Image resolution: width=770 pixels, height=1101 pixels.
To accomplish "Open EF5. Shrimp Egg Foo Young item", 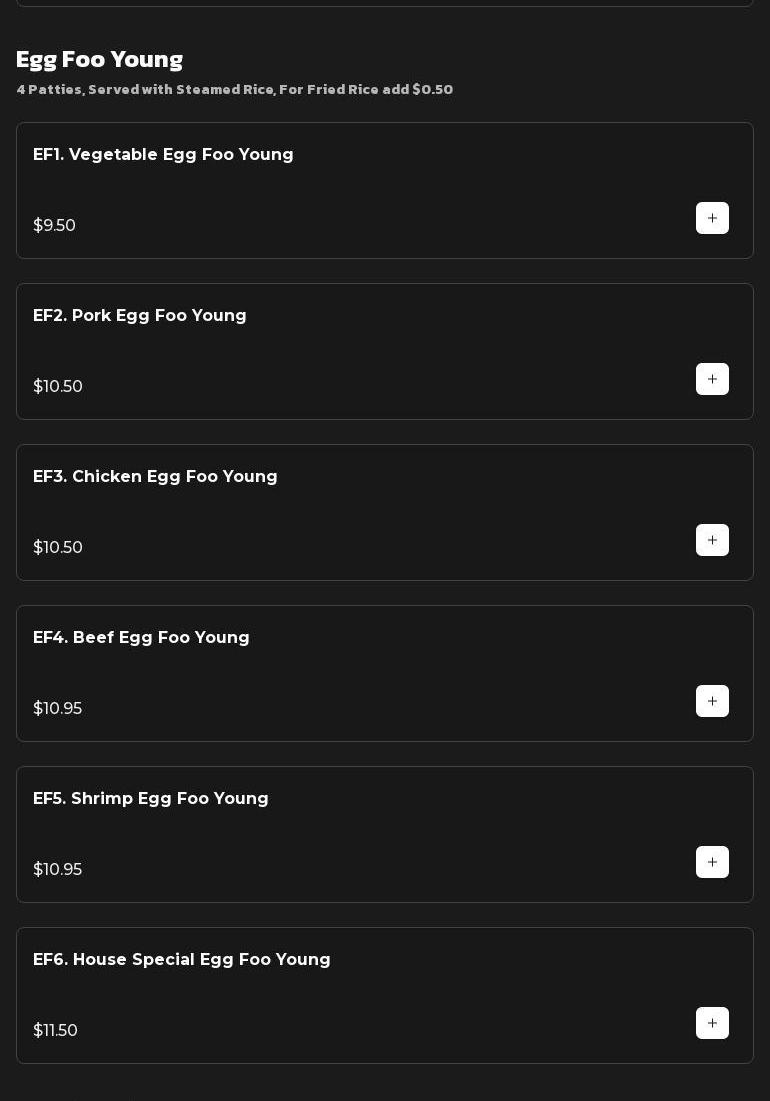I will click(151, 799).
